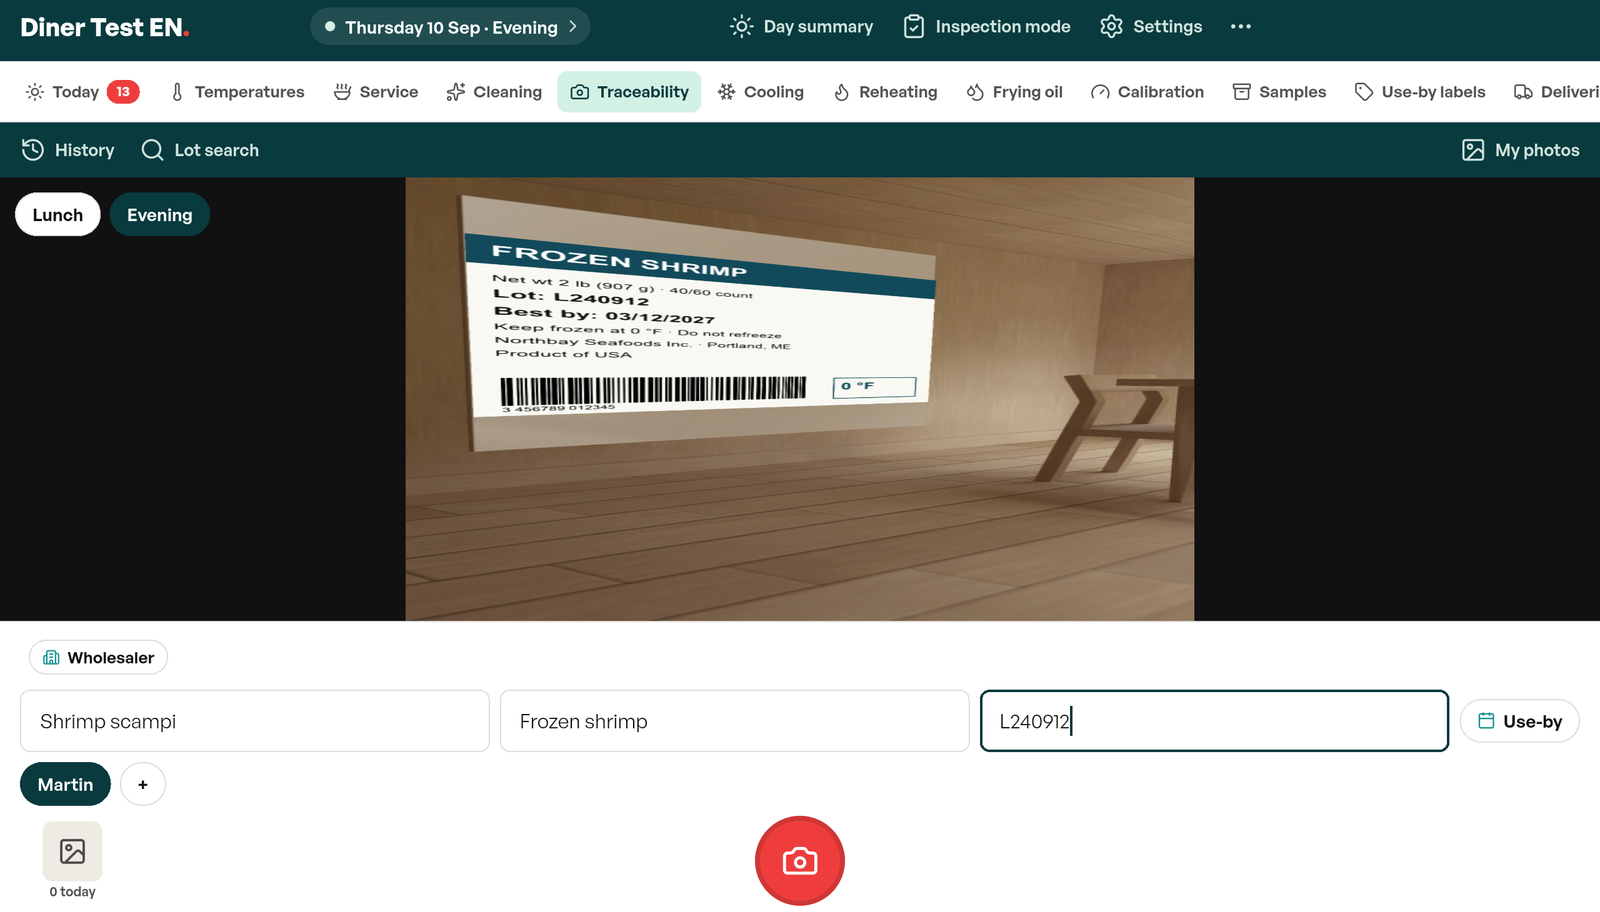Click the oil drop icon in Frying oil
The height and width of the screenshot is (912, 1600).
coord(975,92)
